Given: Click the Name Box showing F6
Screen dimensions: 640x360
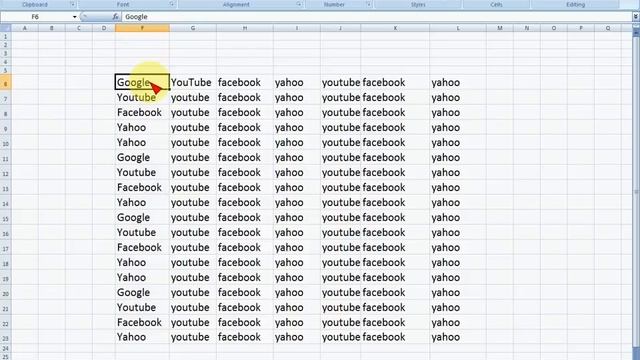Looking at the screenshot, I should tap(36, 17).
